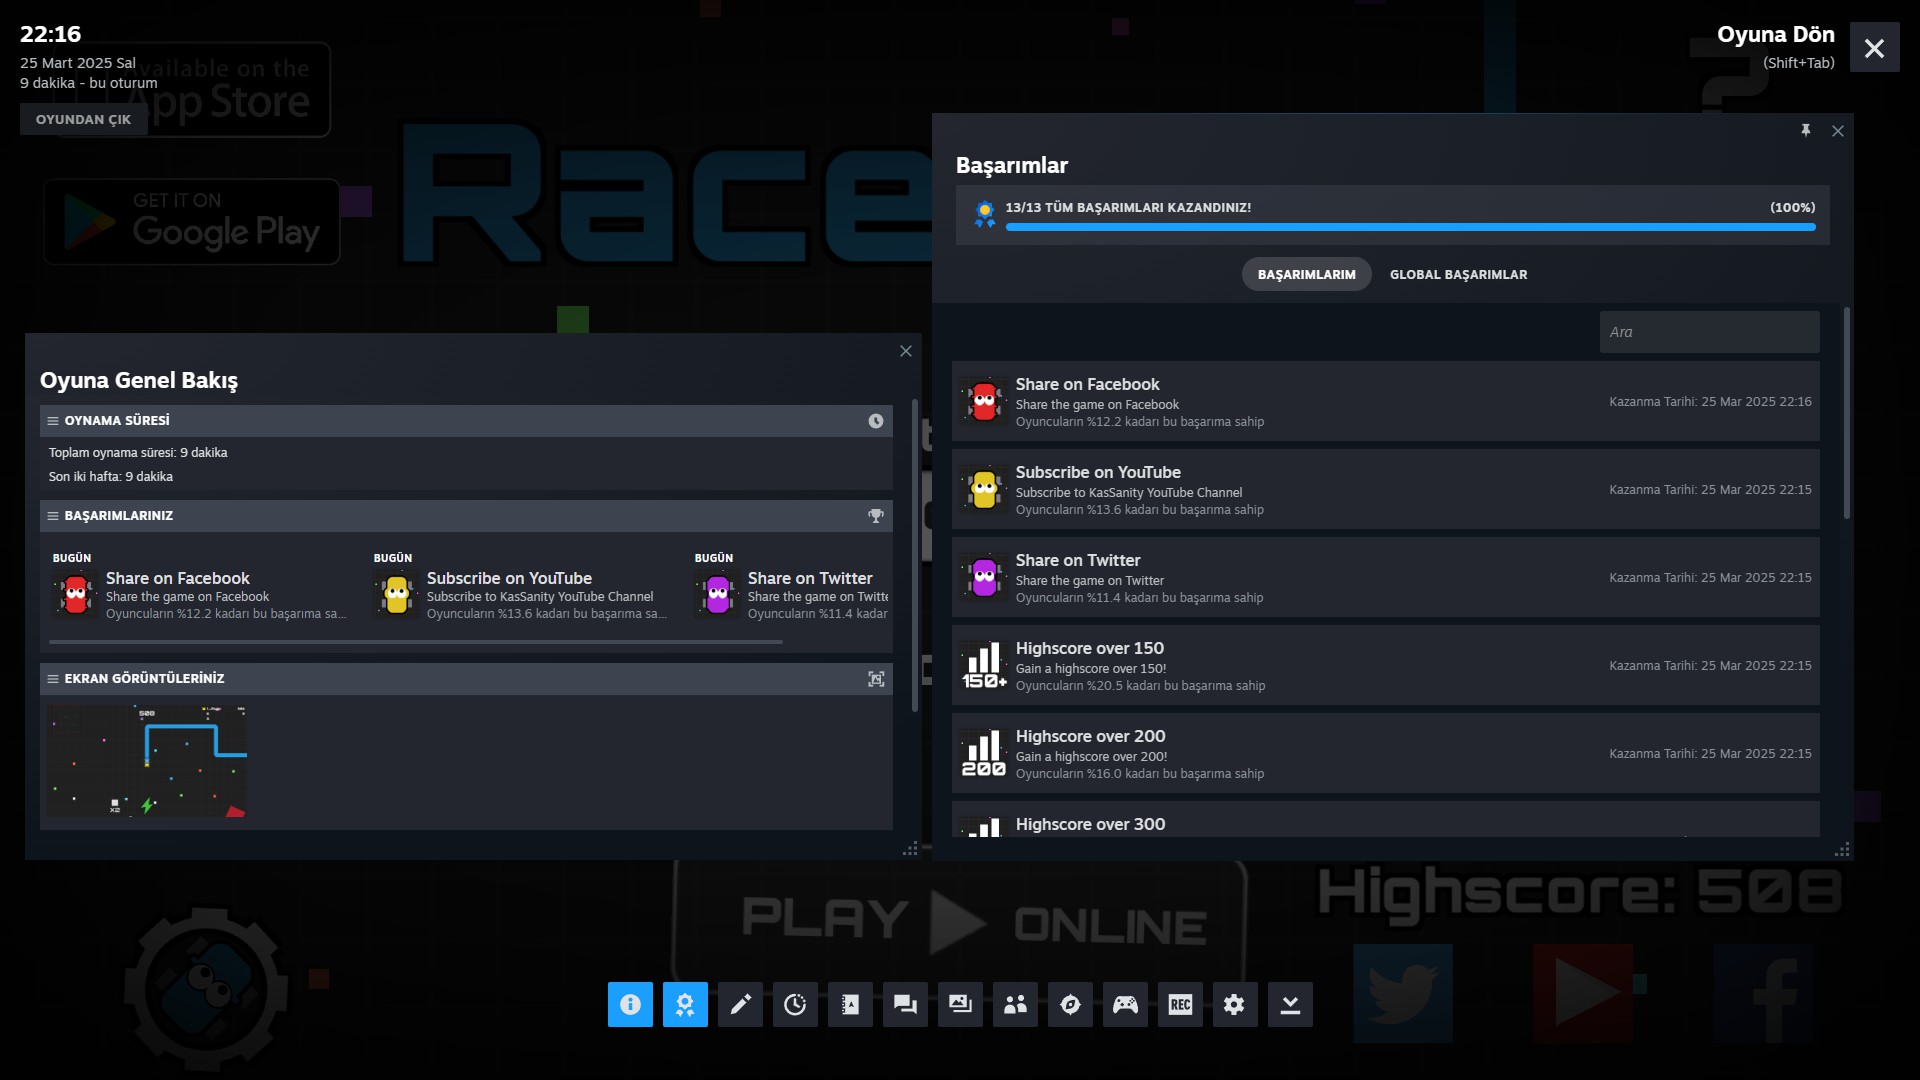Open the REC game recording icon

[x=1180, y=1004]
